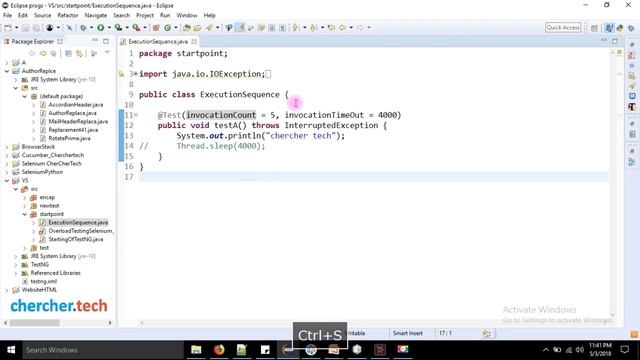Select Referenced Libraries node
Viewport: 640px width, 360px height.
coord(56,273)
